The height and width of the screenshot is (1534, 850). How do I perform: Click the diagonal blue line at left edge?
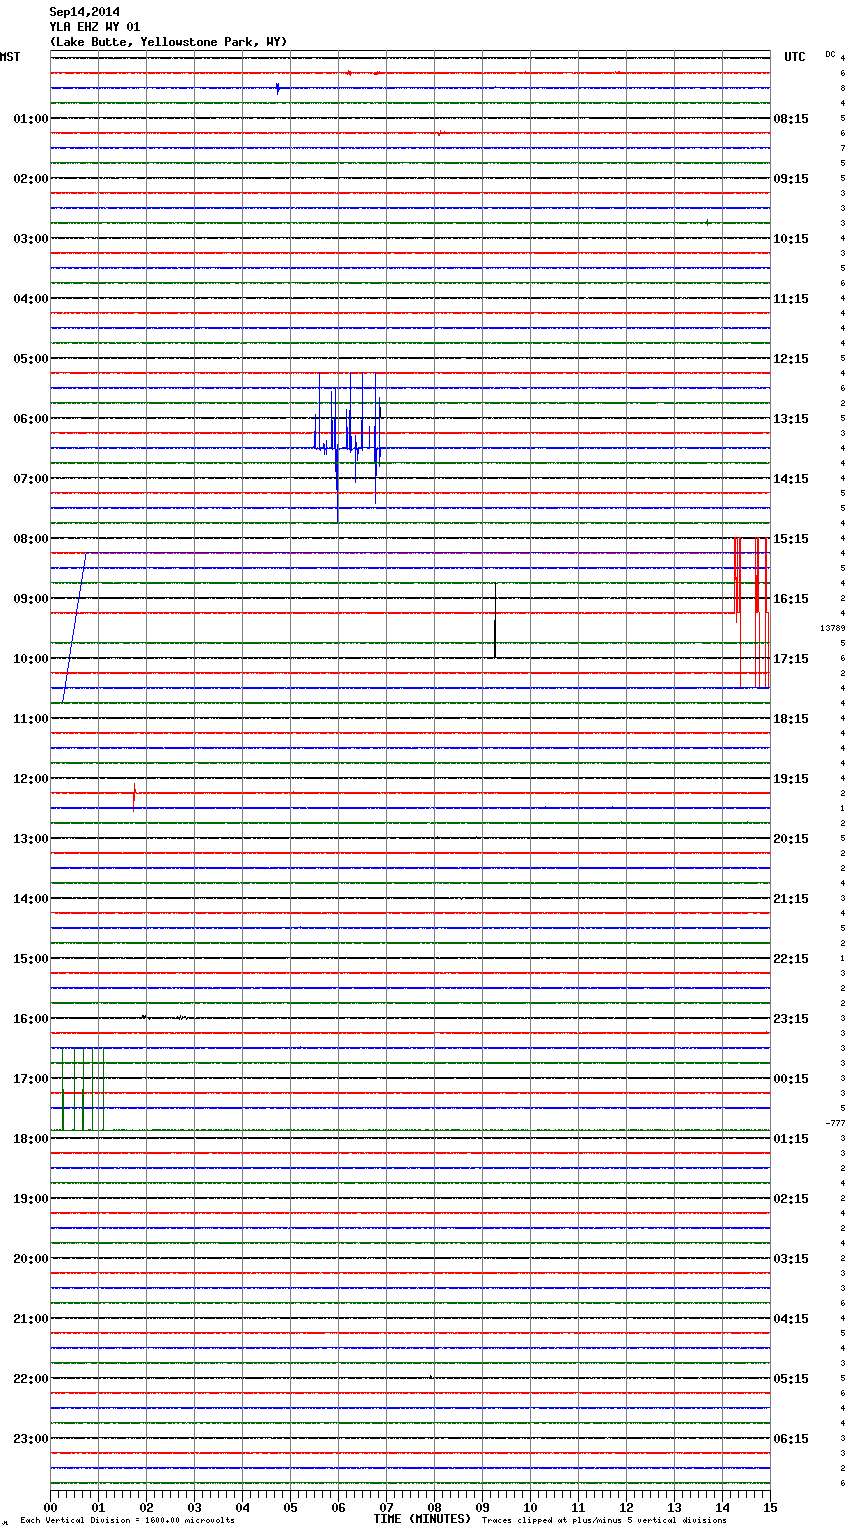tap(74, 628)
